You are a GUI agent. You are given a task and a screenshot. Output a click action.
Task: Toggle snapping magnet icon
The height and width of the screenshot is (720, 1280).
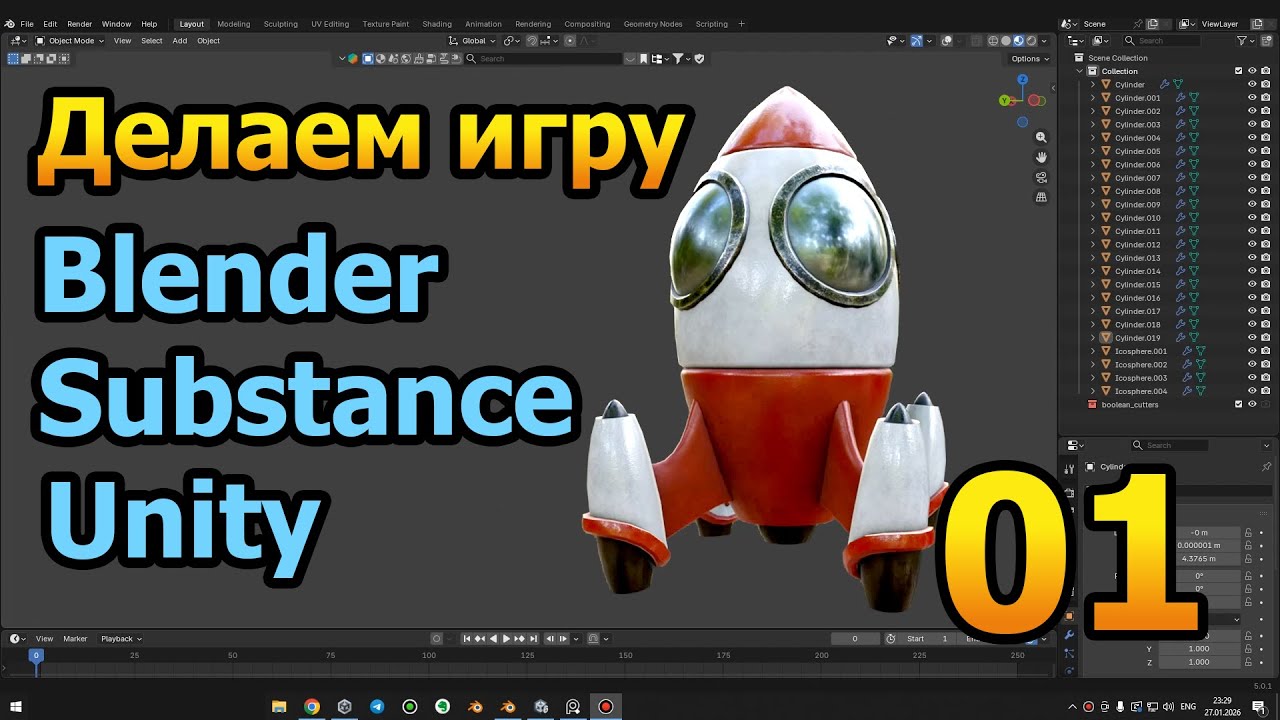click(532, 41)
